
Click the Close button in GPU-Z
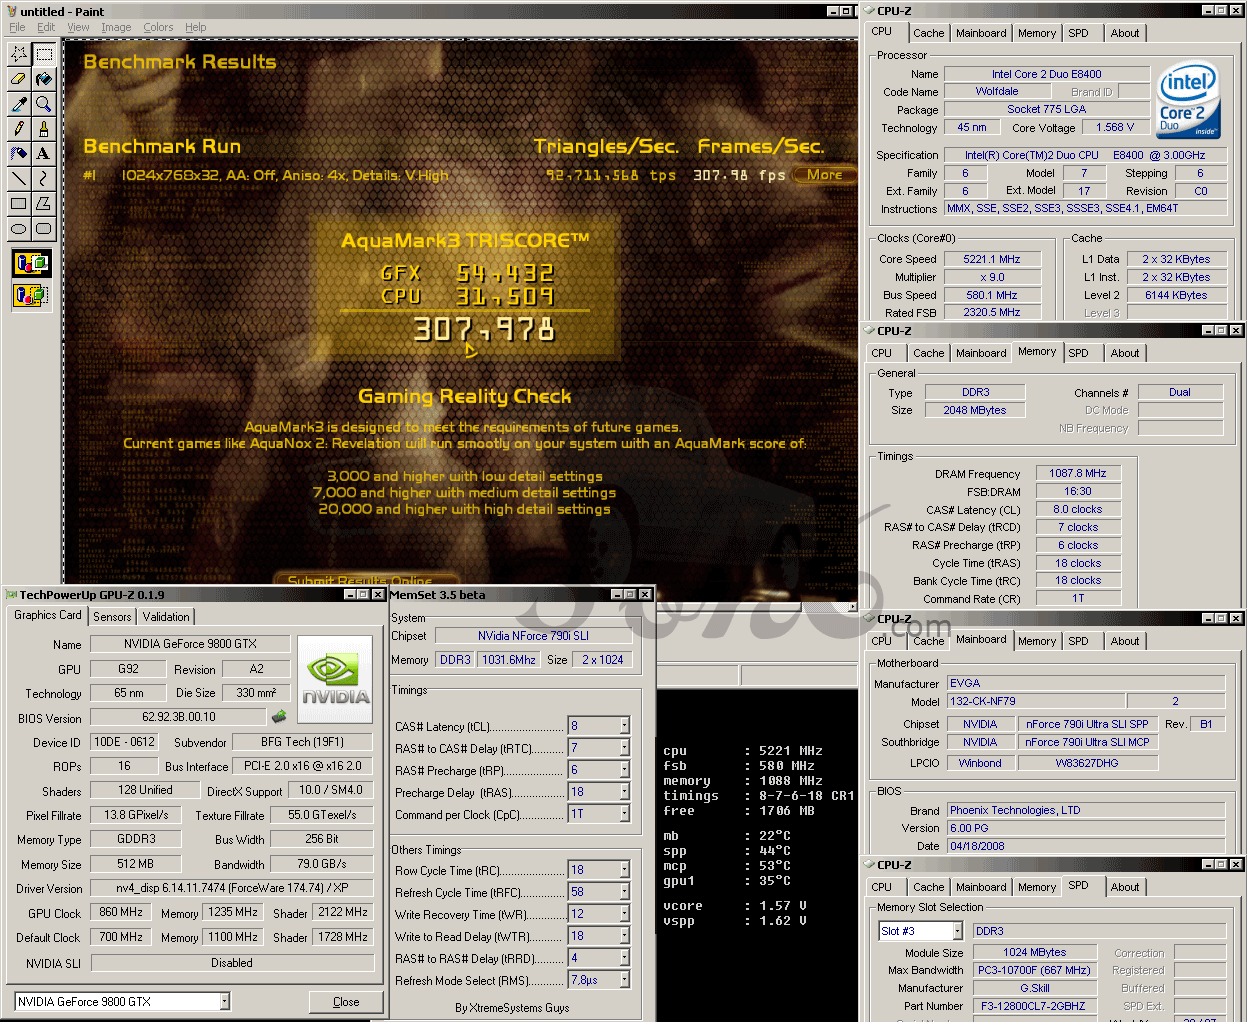point(346,1002)
